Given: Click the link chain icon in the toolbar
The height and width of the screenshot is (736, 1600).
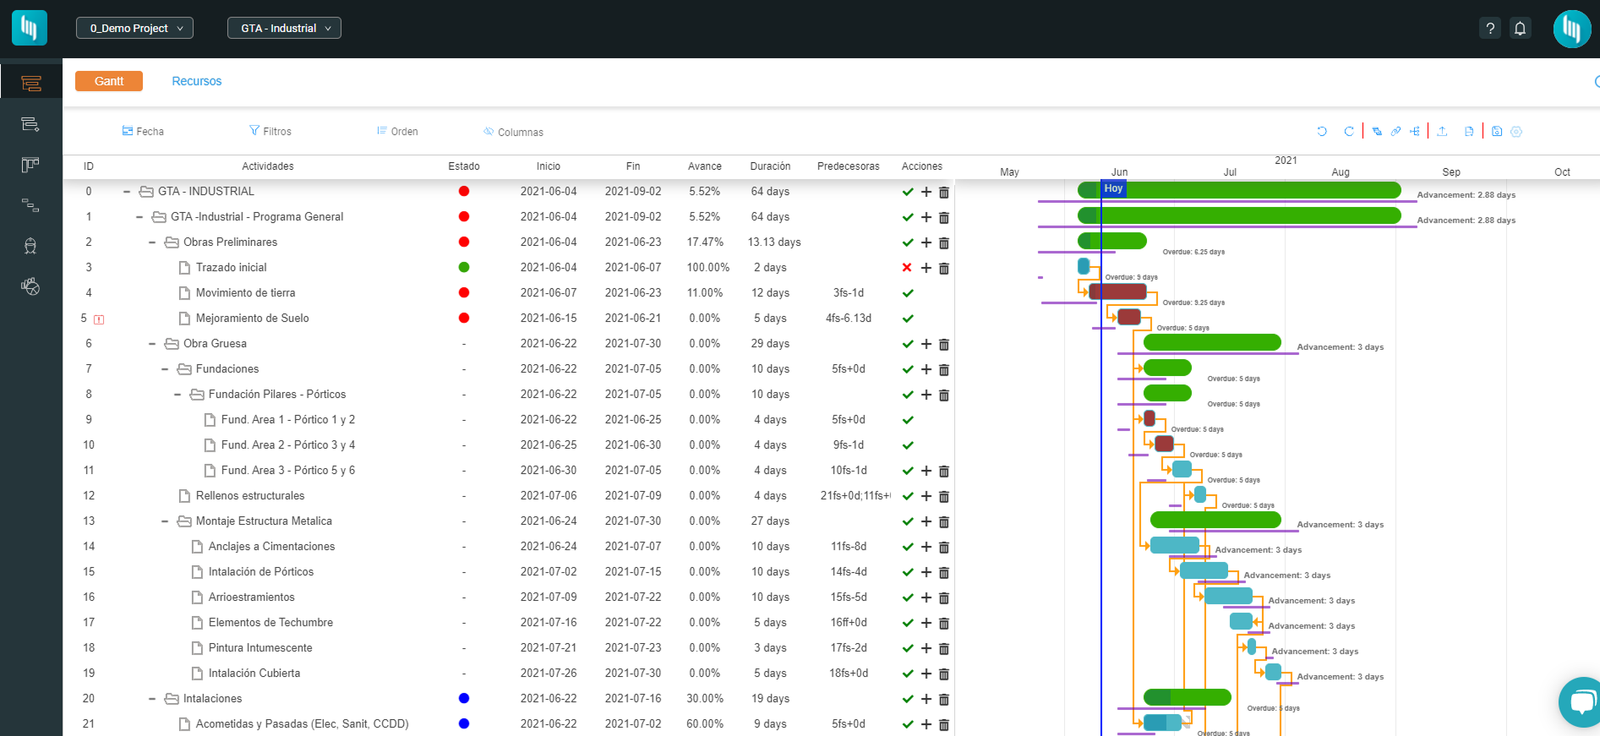Looking at the screenshot, I should 1396,131.
